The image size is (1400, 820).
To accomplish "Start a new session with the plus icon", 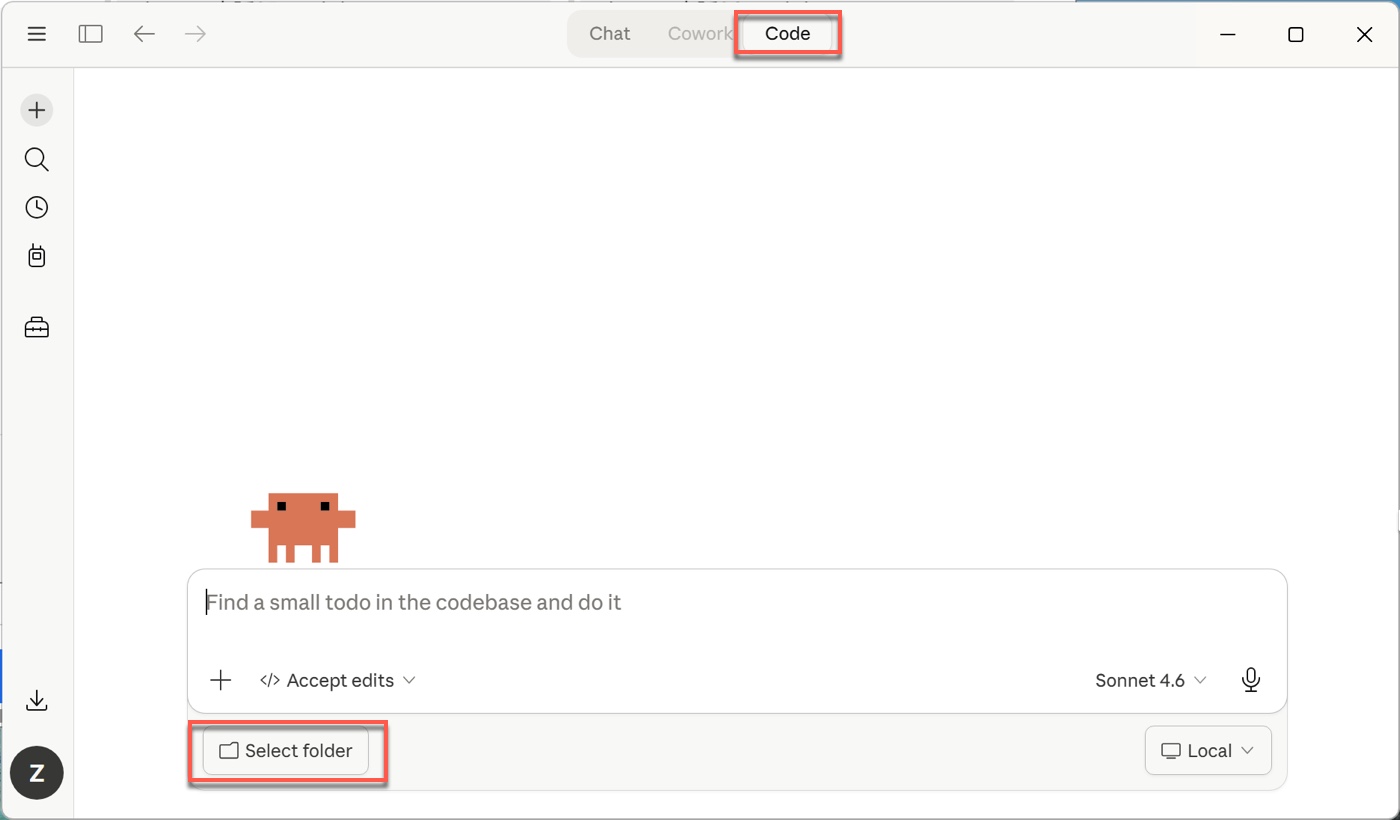I will (x=37, y=110).
